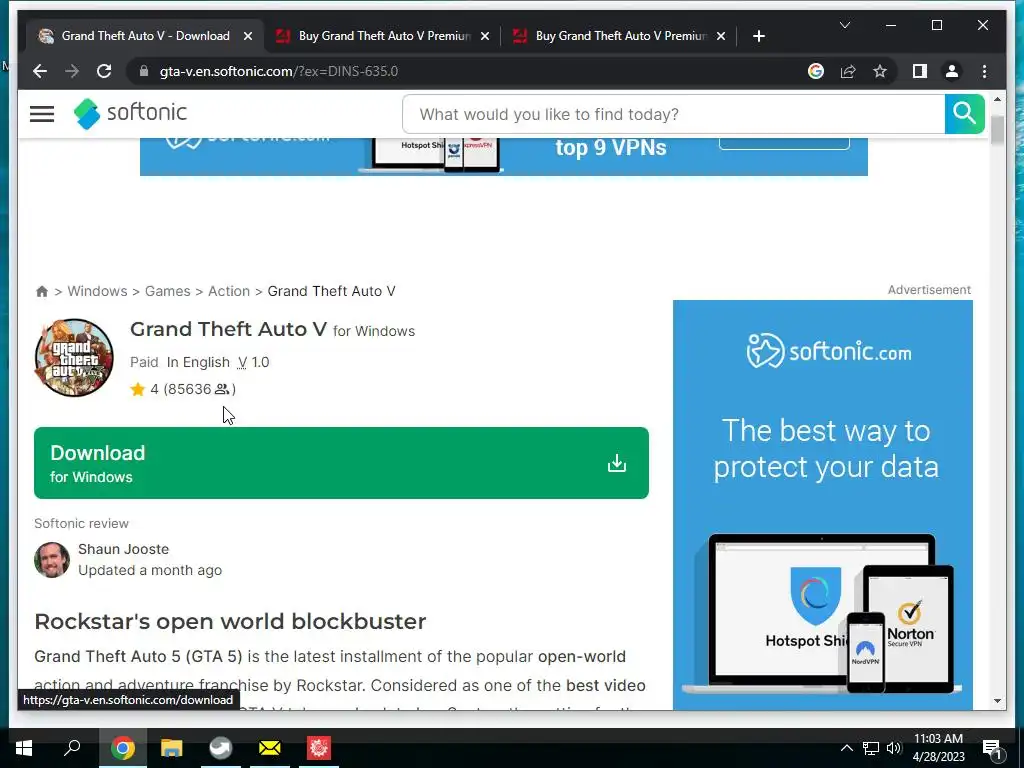The height and width of the screenshot is (768, 1024).
Task: Click the page scrollbar up arrow
Action: click(x=997, y=99)
